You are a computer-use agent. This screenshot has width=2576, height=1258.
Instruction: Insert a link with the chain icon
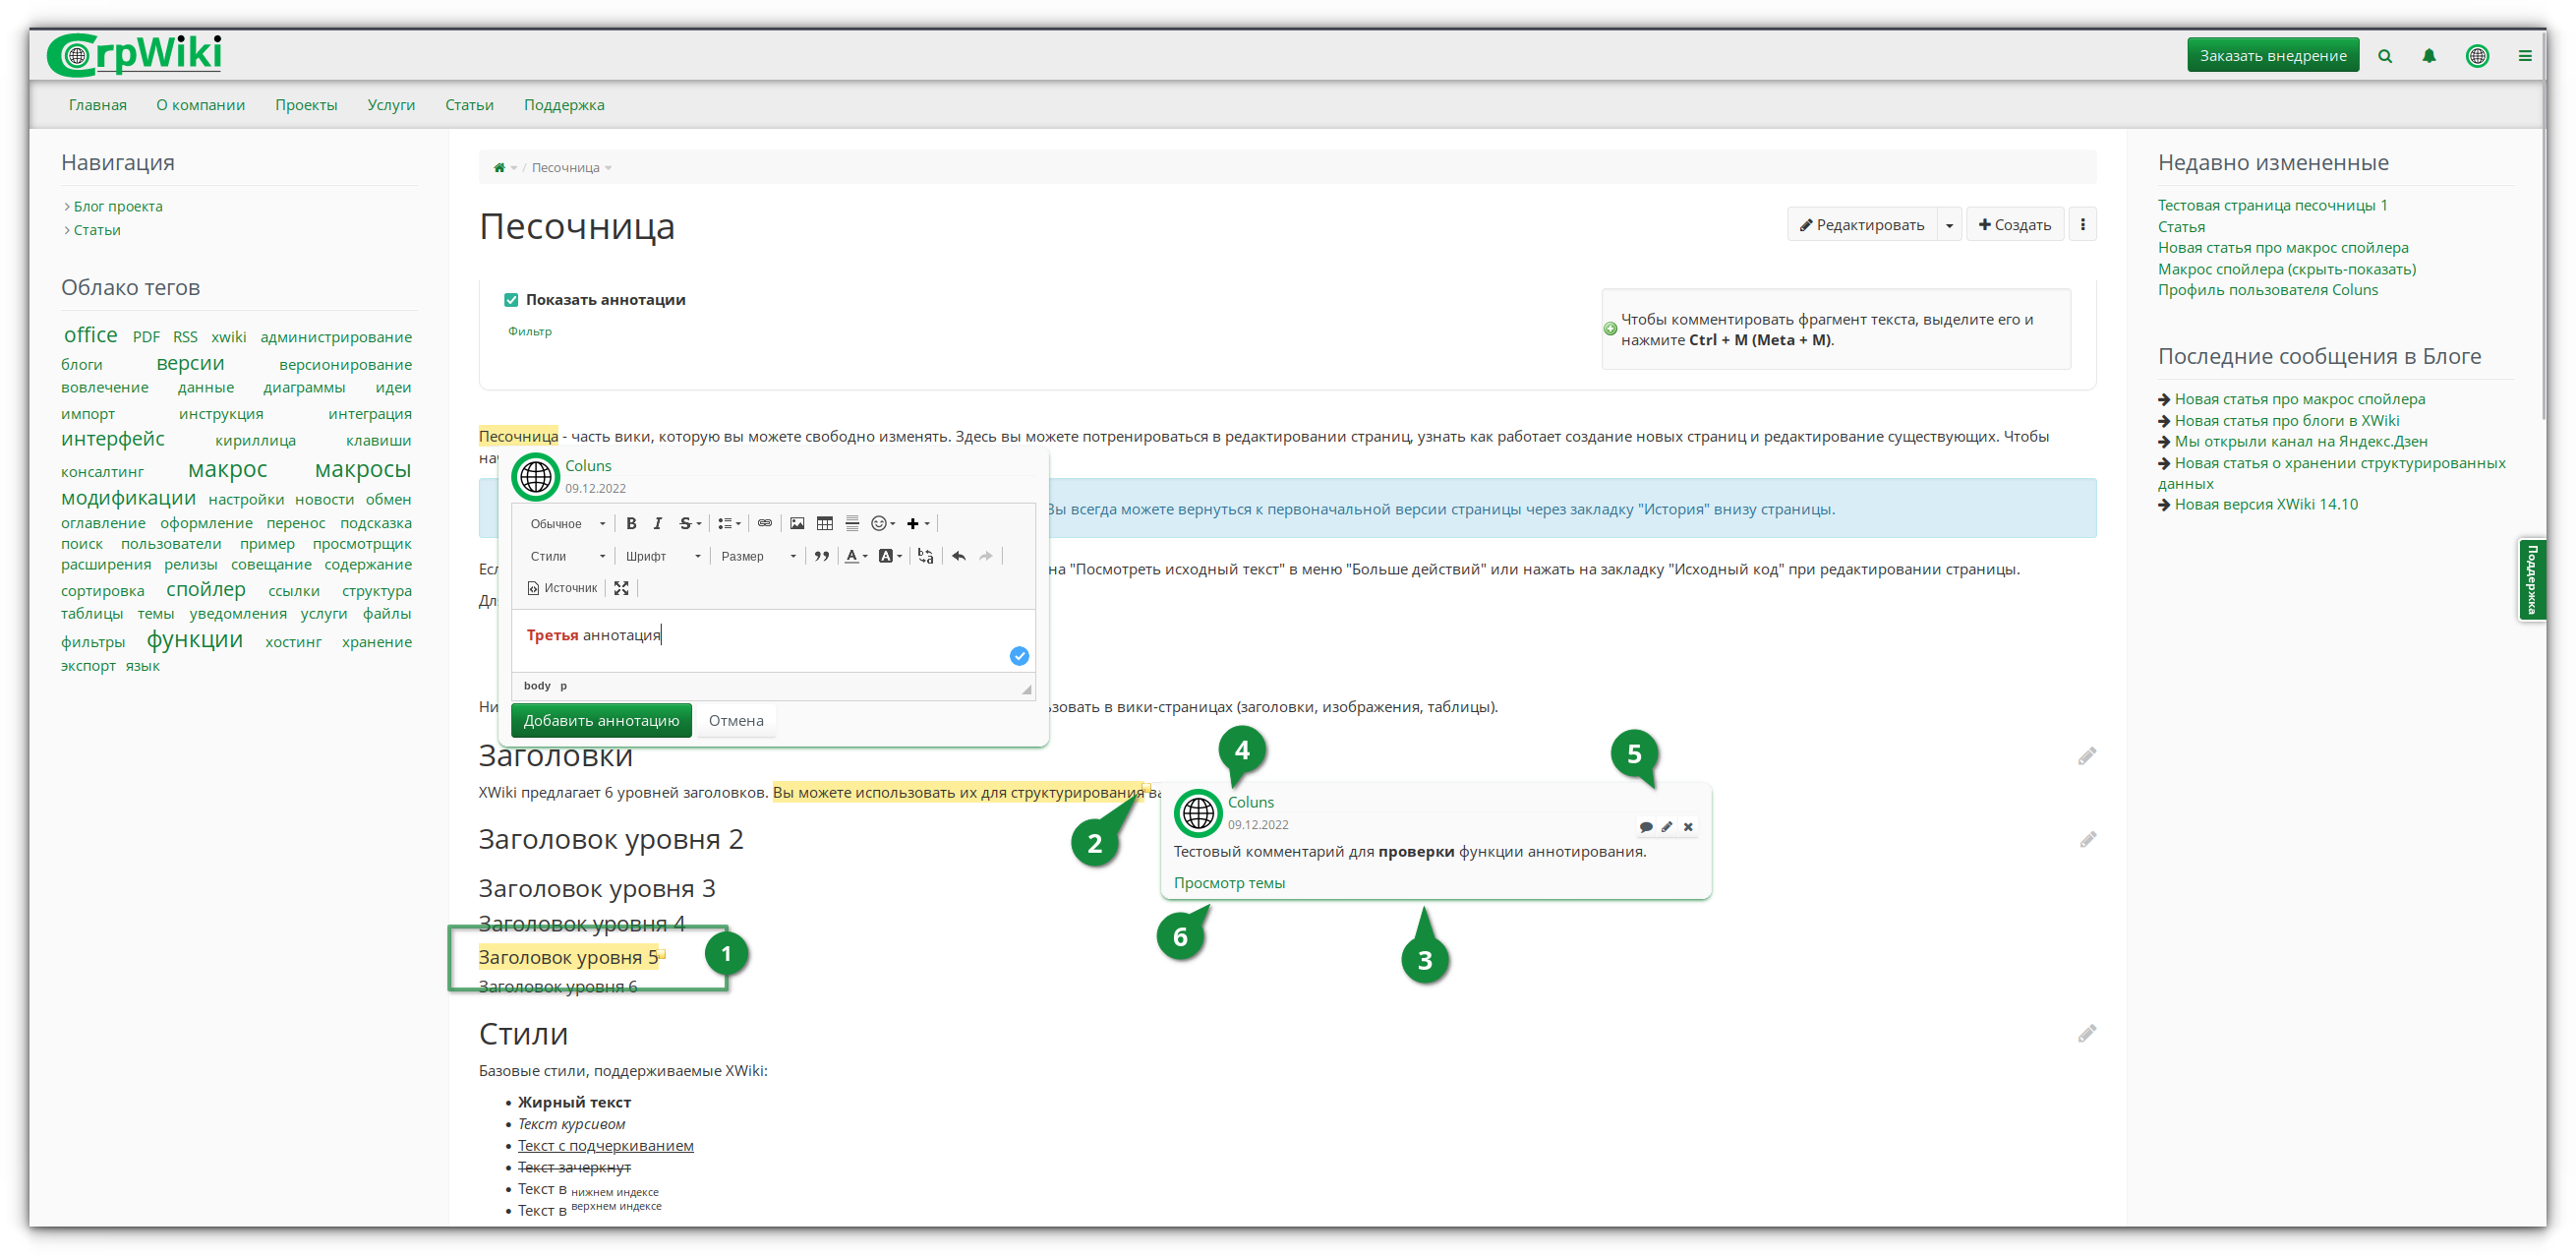tap(764, 523)
